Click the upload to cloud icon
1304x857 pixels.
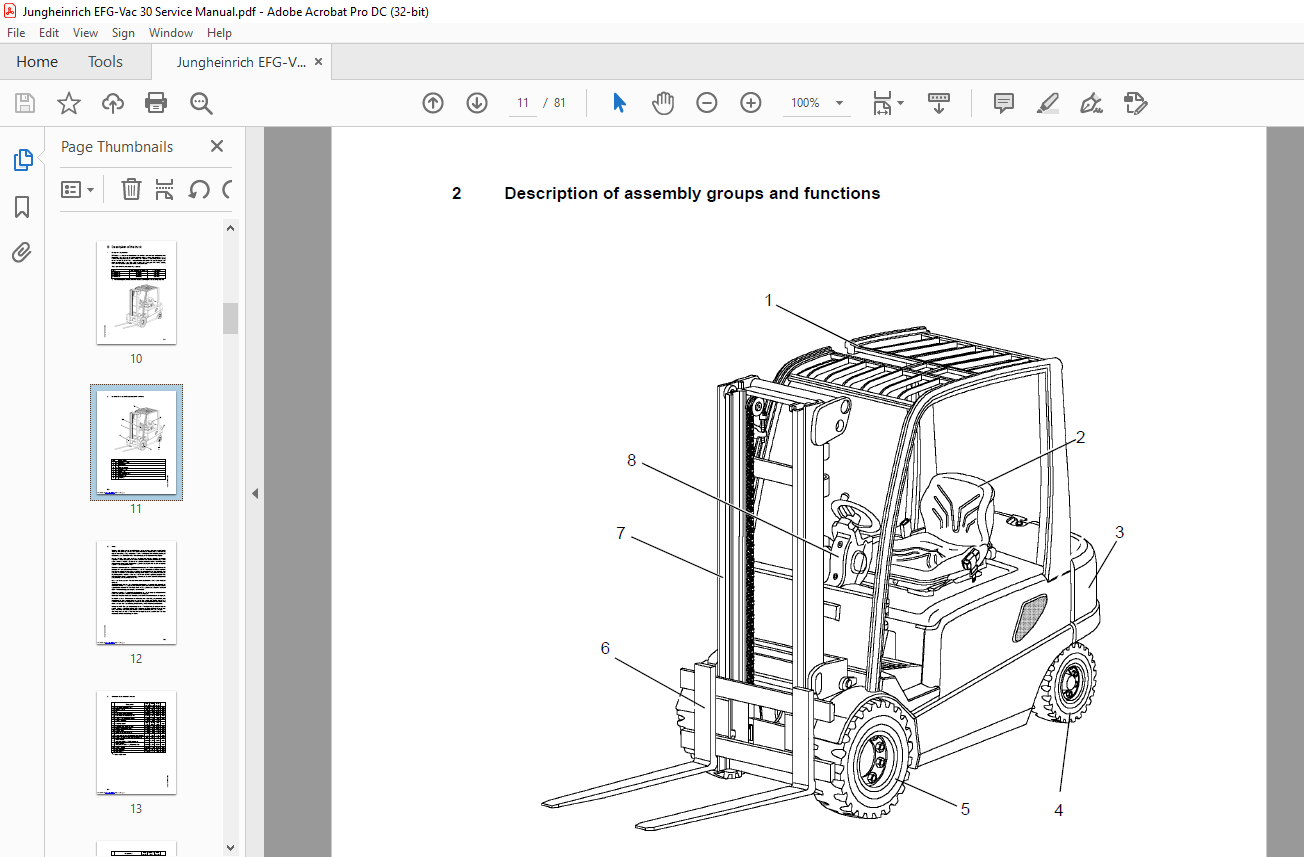[x=113, y=103]
